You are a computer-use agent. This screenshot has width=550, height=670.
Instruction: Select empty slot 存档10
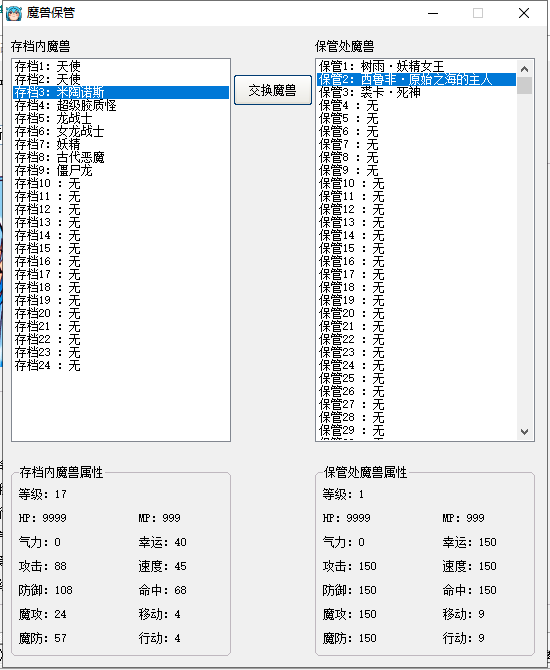point(121,184)
